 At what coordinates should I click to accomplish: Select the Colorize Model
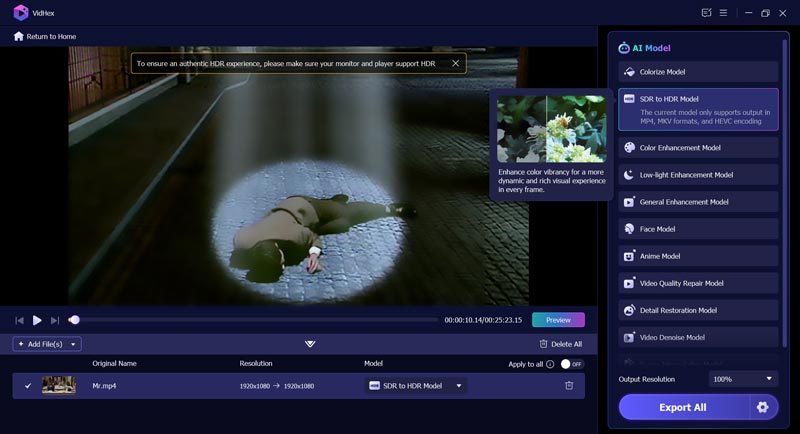point(698,72)
